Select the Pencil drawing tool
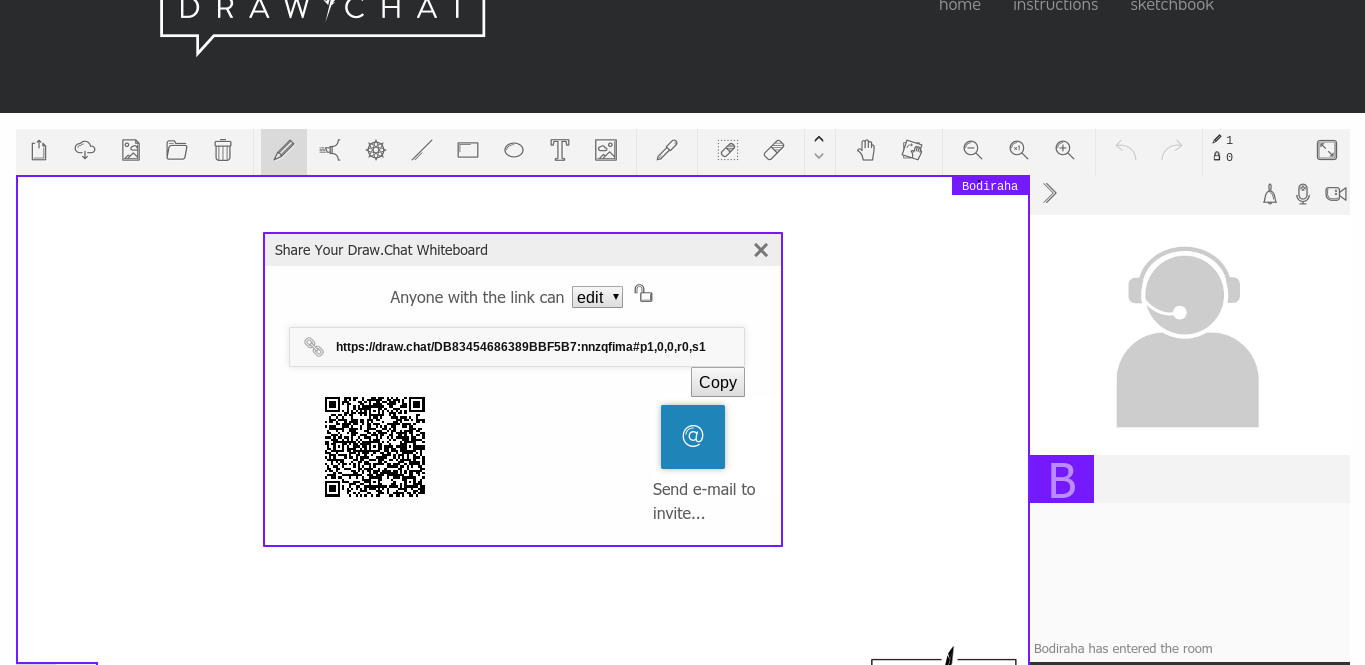The height and width of the screenshot is (665, 1365). click(284, 151)
